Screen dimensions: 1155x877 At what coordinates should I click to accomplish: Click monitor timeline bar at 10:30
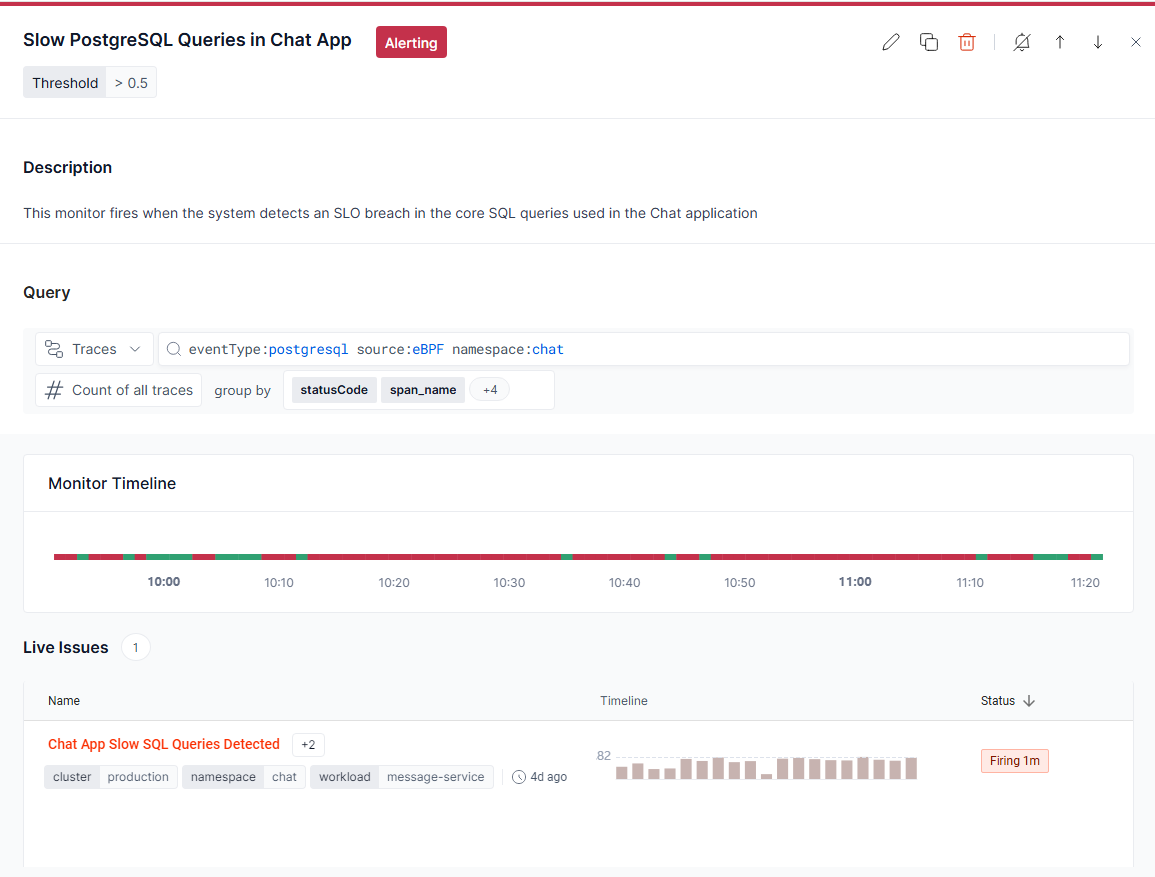point(509,556)
